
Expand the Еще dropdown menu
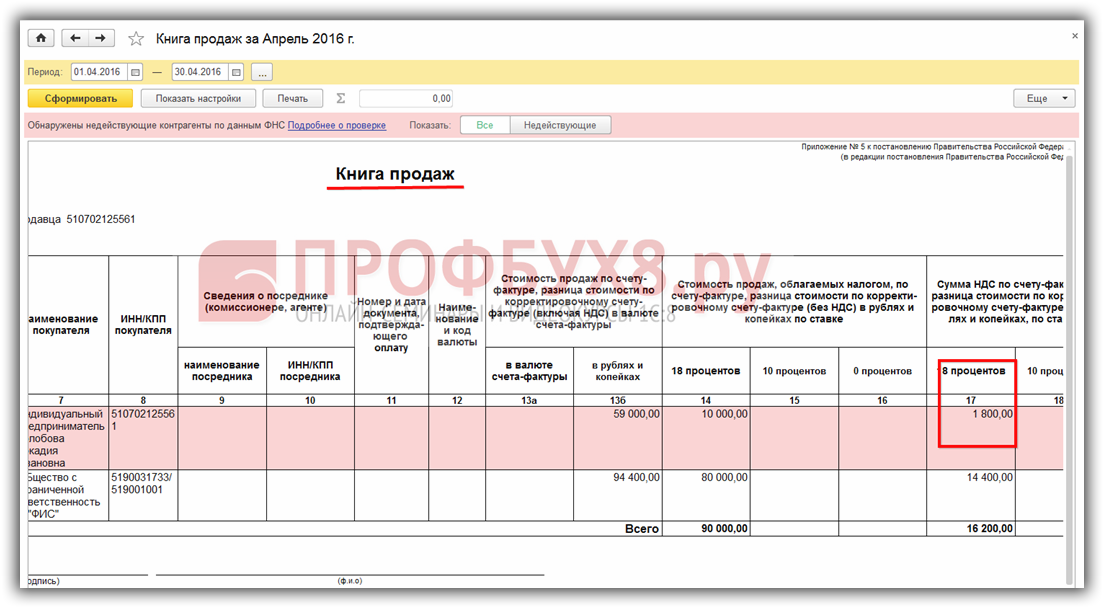(1044, 99)
